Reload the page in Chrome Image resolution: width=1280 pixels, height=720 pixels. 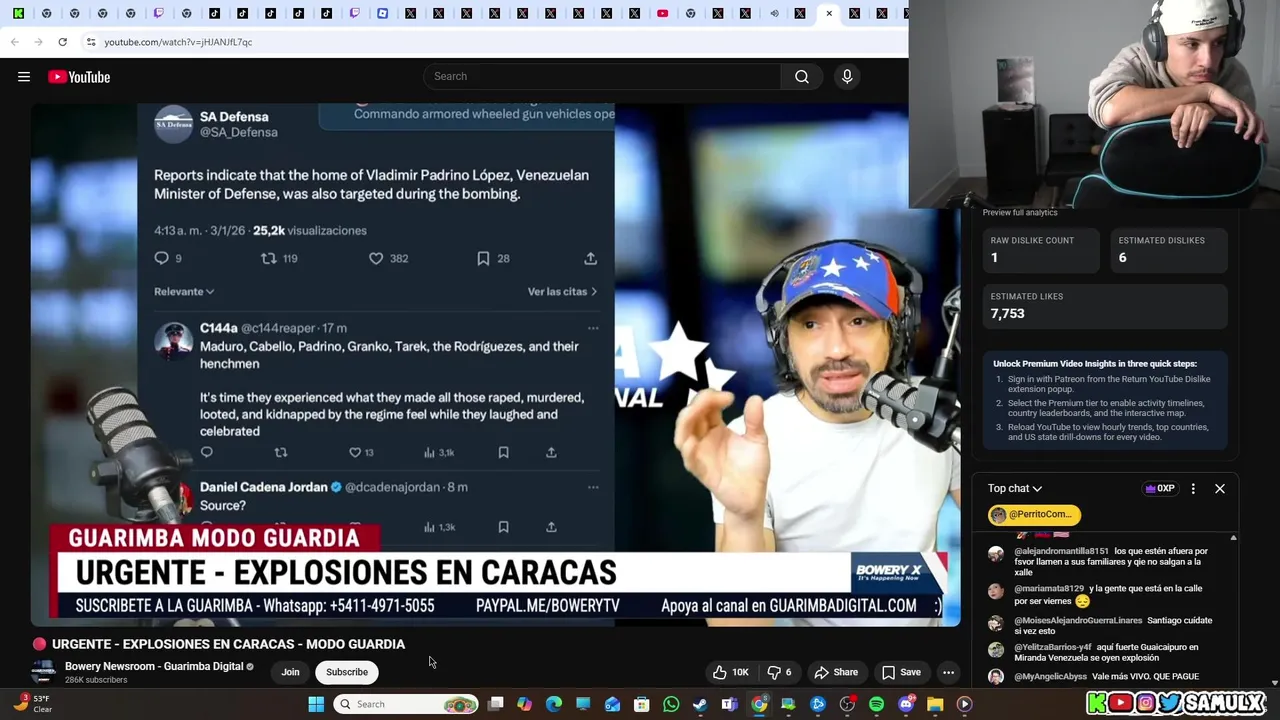62,42
